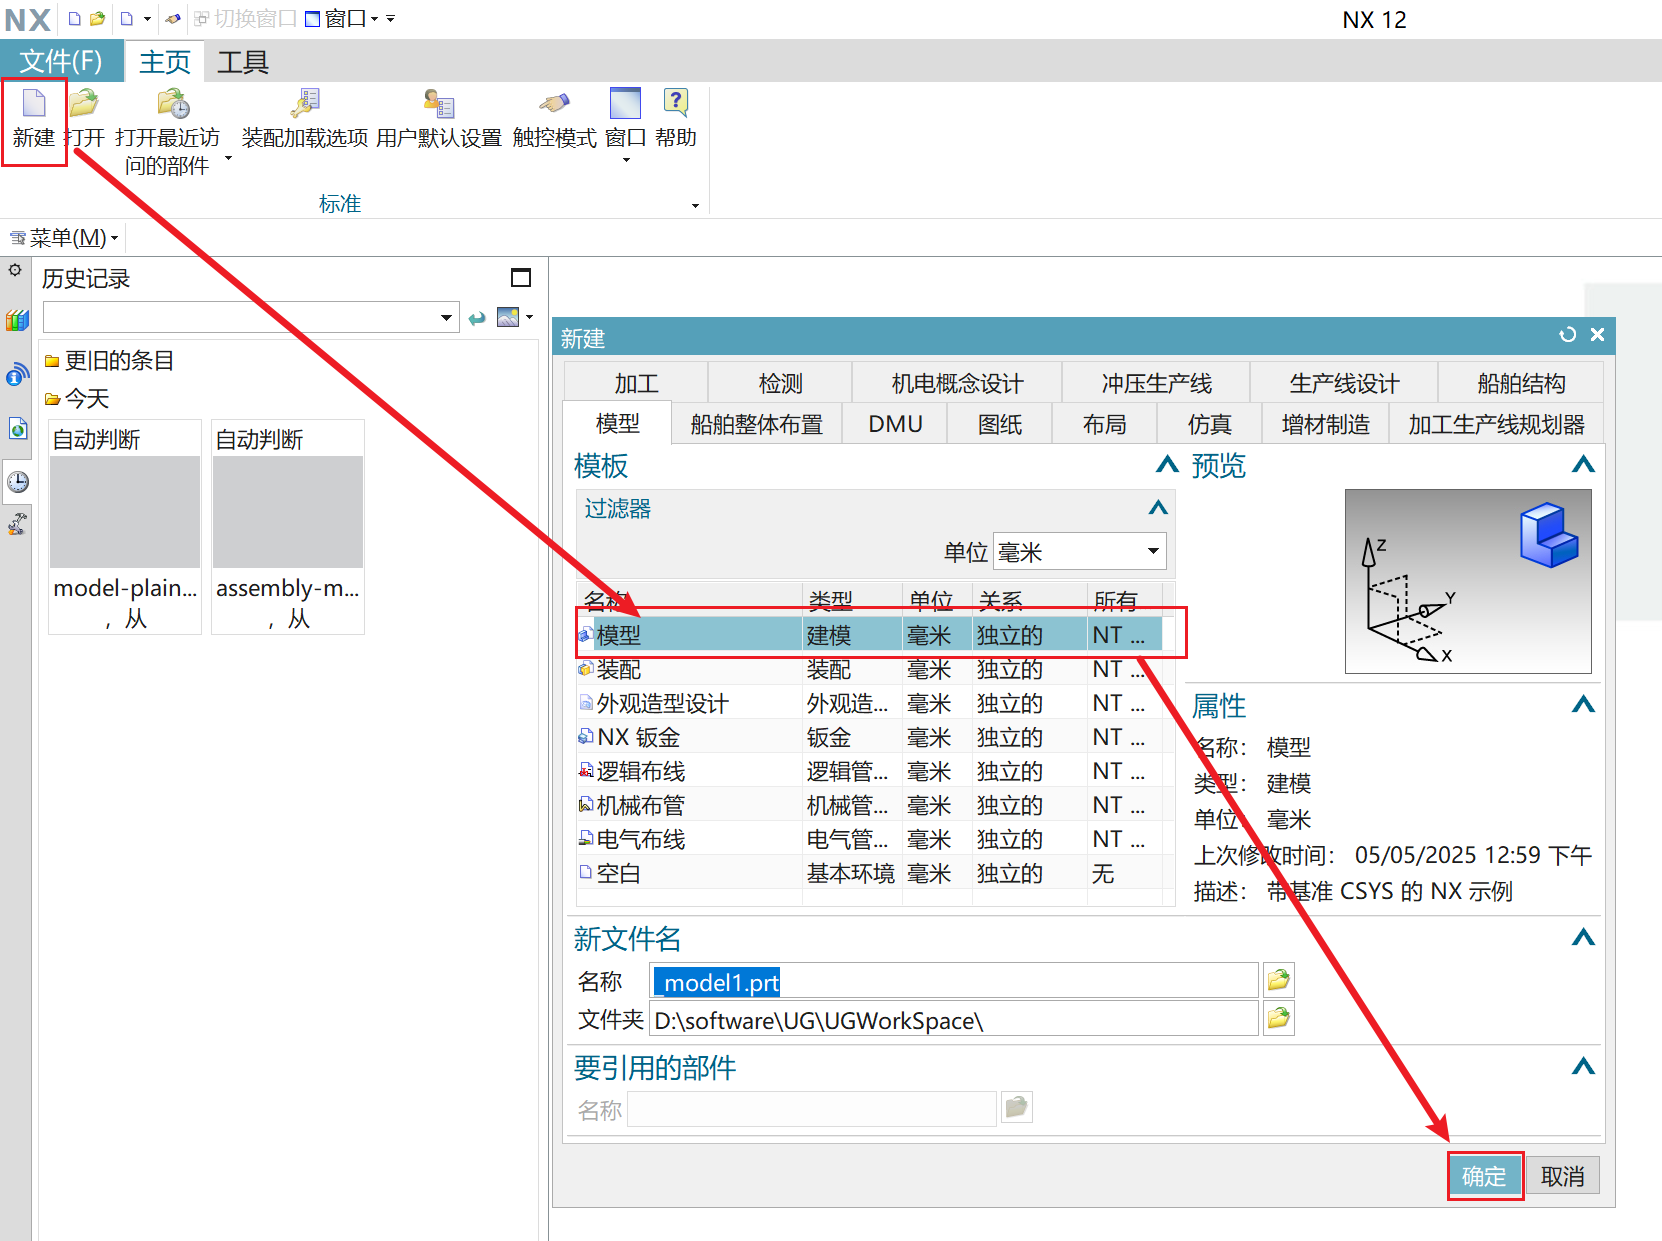This screenshot has height=1241, width=1662.
Task: Click the green return arrow in History panel
Action: pos(477,318)
